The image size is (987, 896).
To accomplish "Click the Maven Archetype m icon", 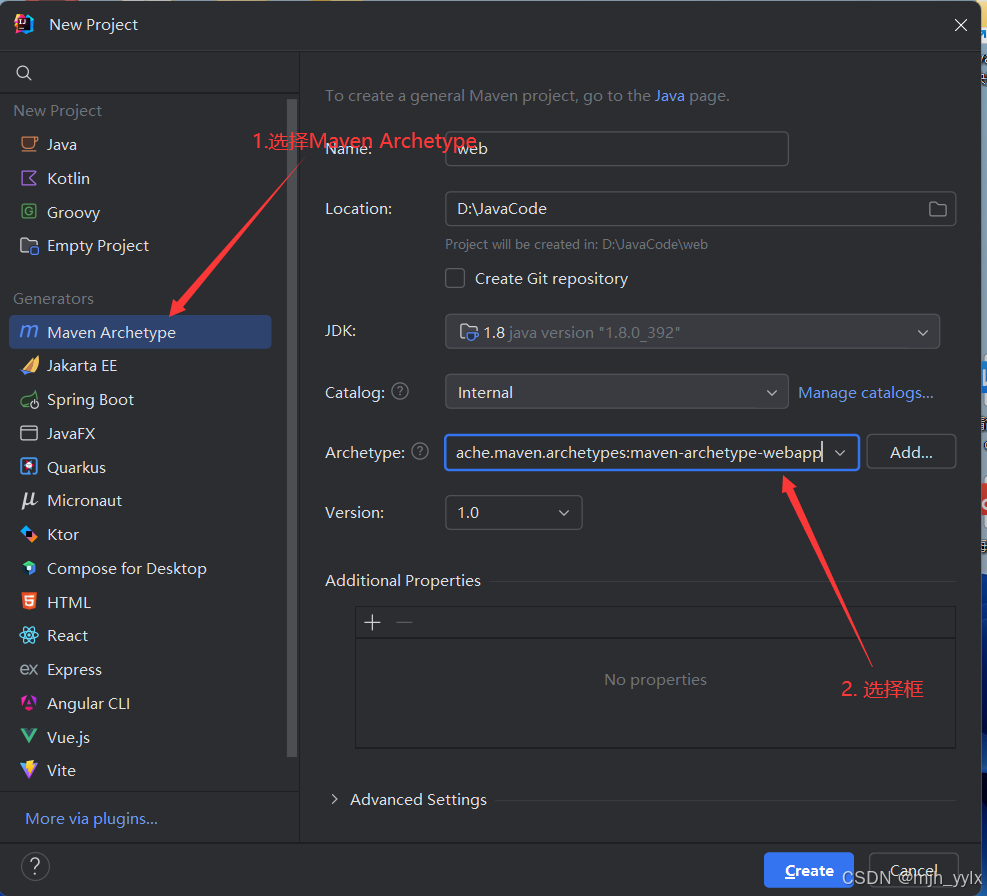I will click(29, 331).
